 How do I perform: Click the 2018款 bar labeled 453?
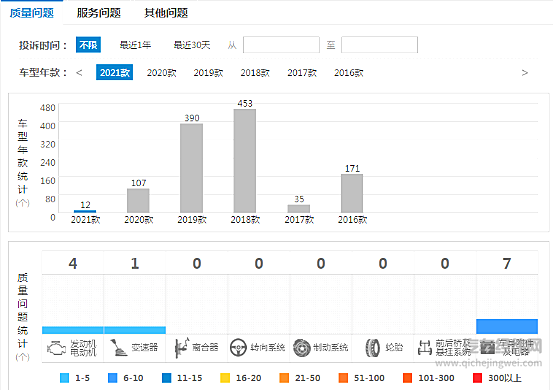245,161
